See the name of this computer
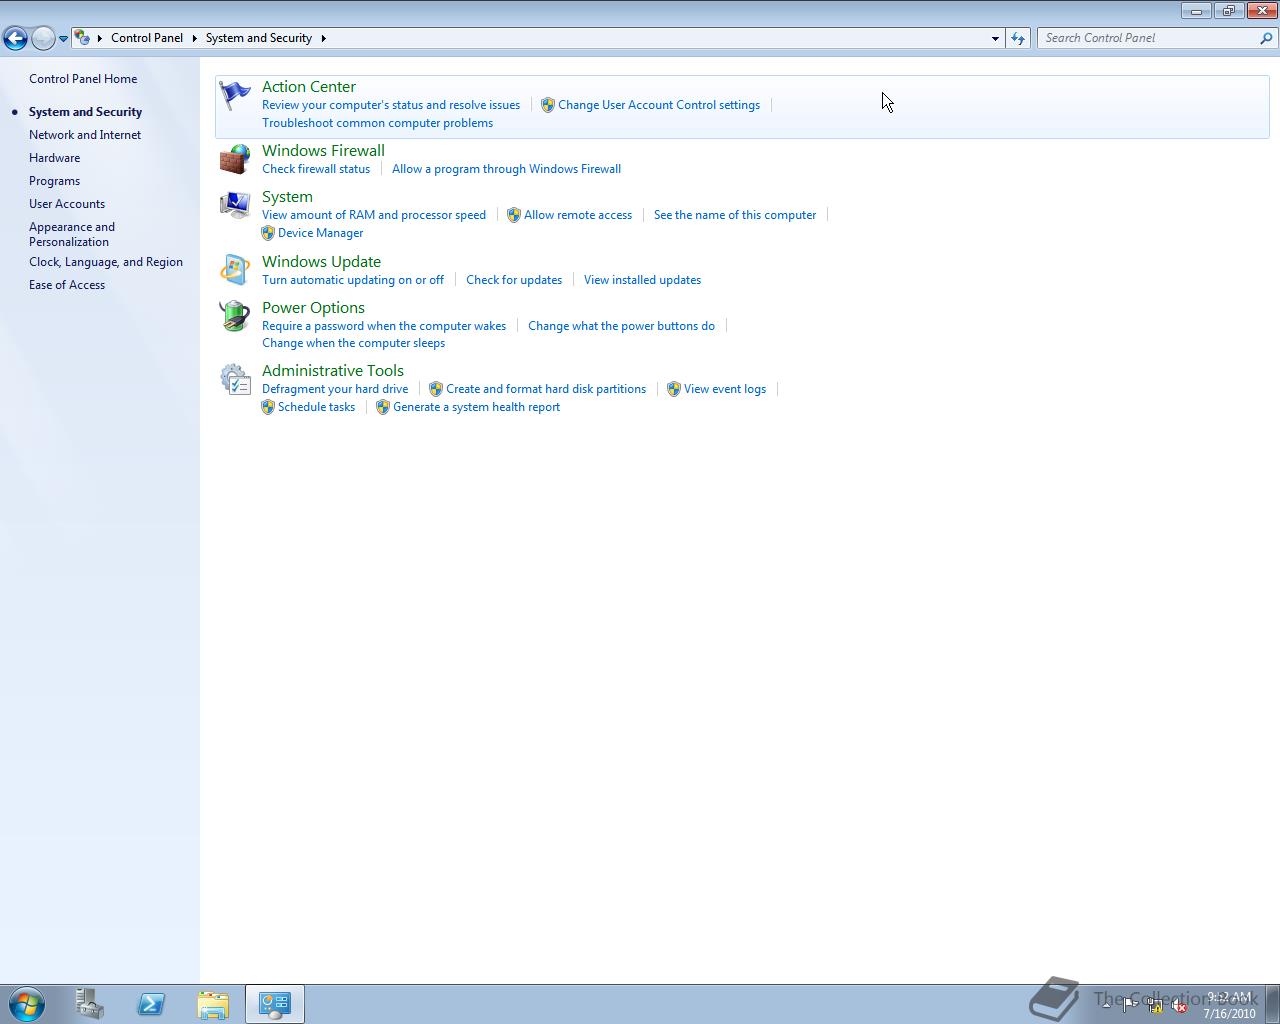Viewport: 1280px width, 1024px height. click(x=735, y=215)
